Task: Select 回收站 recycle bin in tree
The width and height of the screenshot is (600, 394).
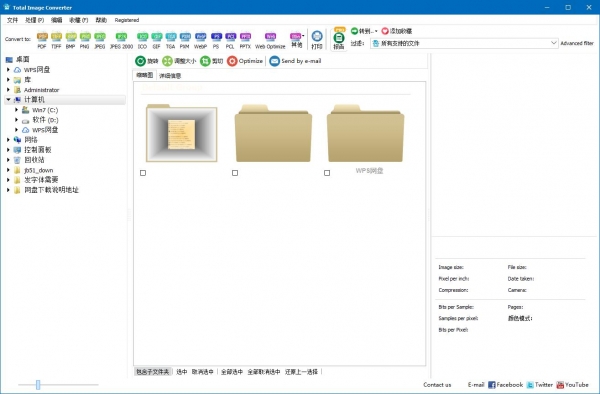Action: [x=34, y=160]
